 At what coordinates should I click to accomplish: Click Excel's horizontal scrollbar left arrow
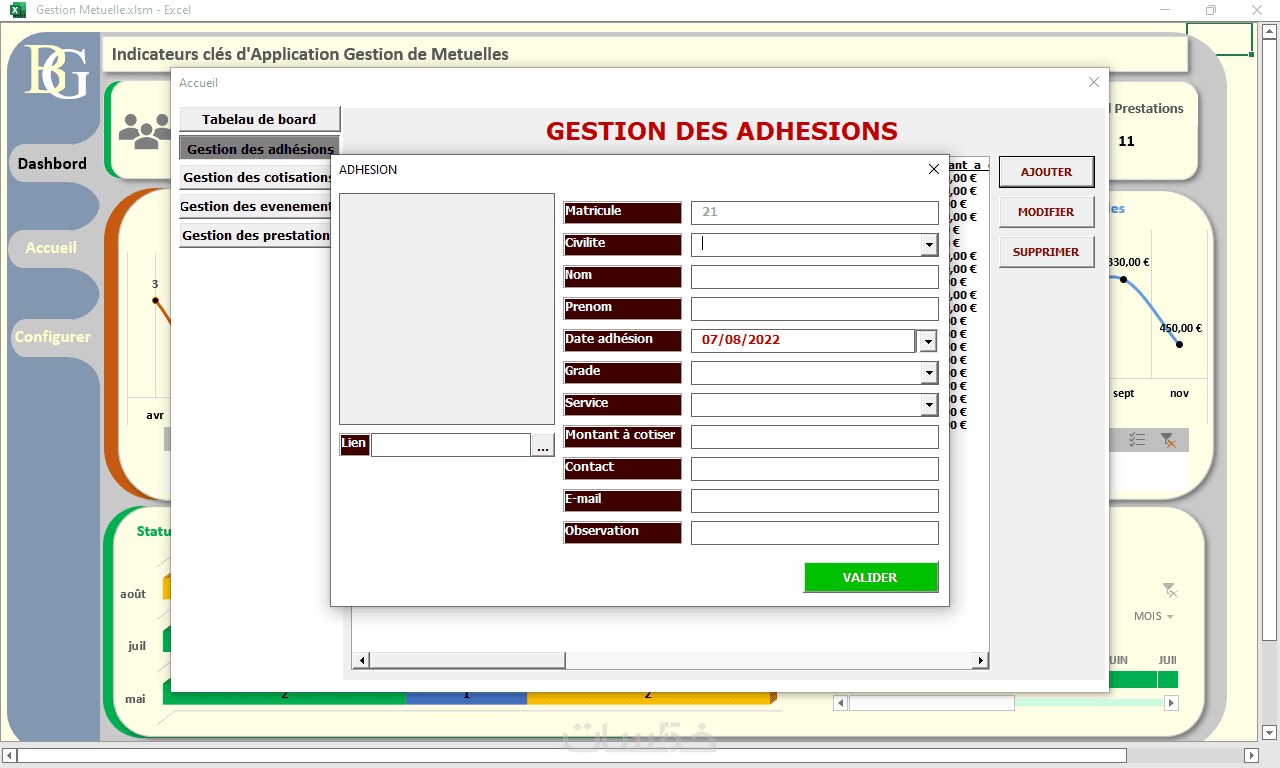pyautogui.click(x=10, y=755)
